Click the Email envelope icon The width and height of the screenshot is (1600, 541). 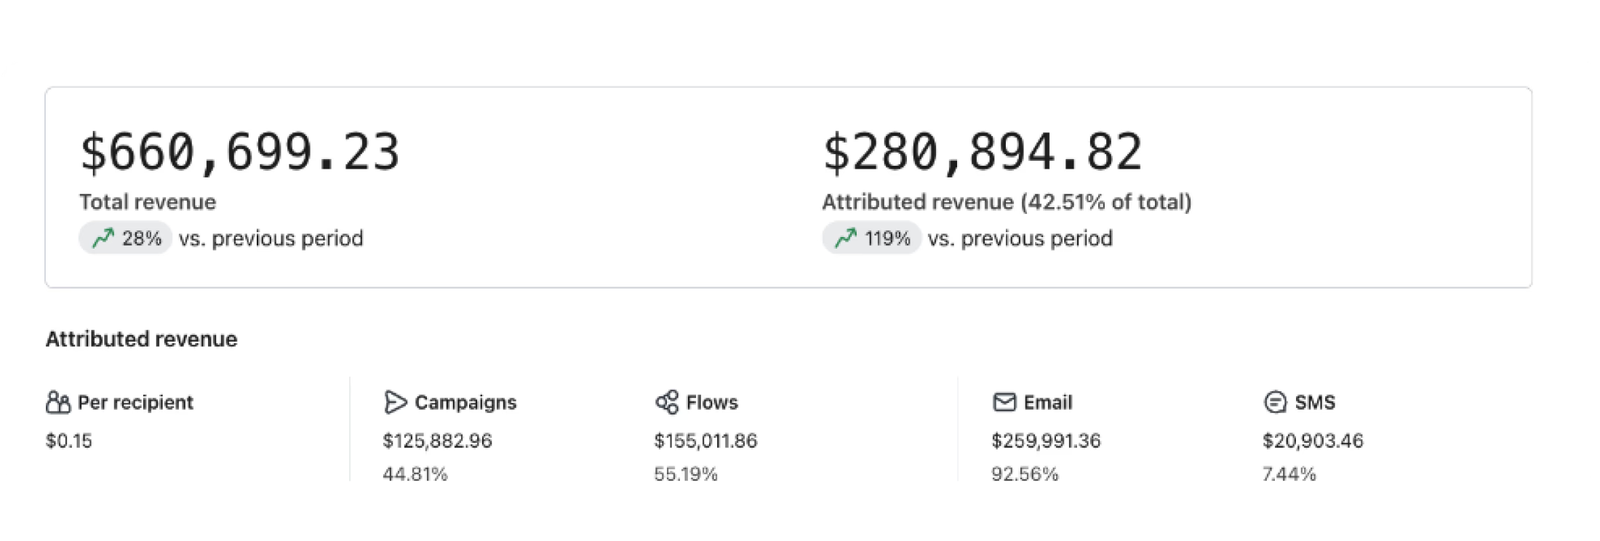click(x=1004, y=402)
